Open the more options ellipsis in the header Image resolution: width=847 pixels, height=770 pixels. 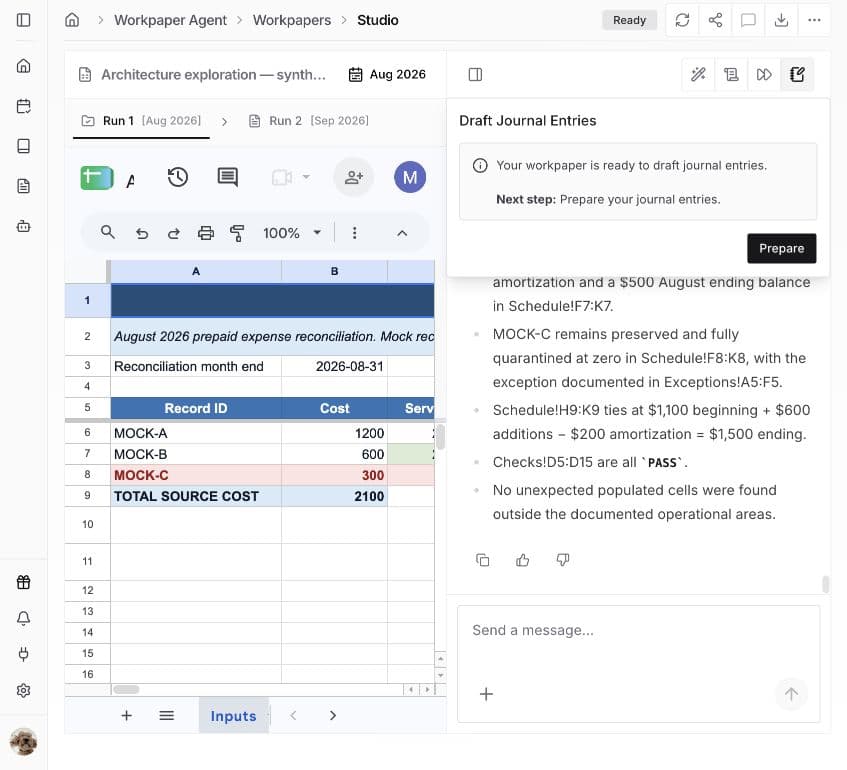pyautogui.click(x=814, y=20)
